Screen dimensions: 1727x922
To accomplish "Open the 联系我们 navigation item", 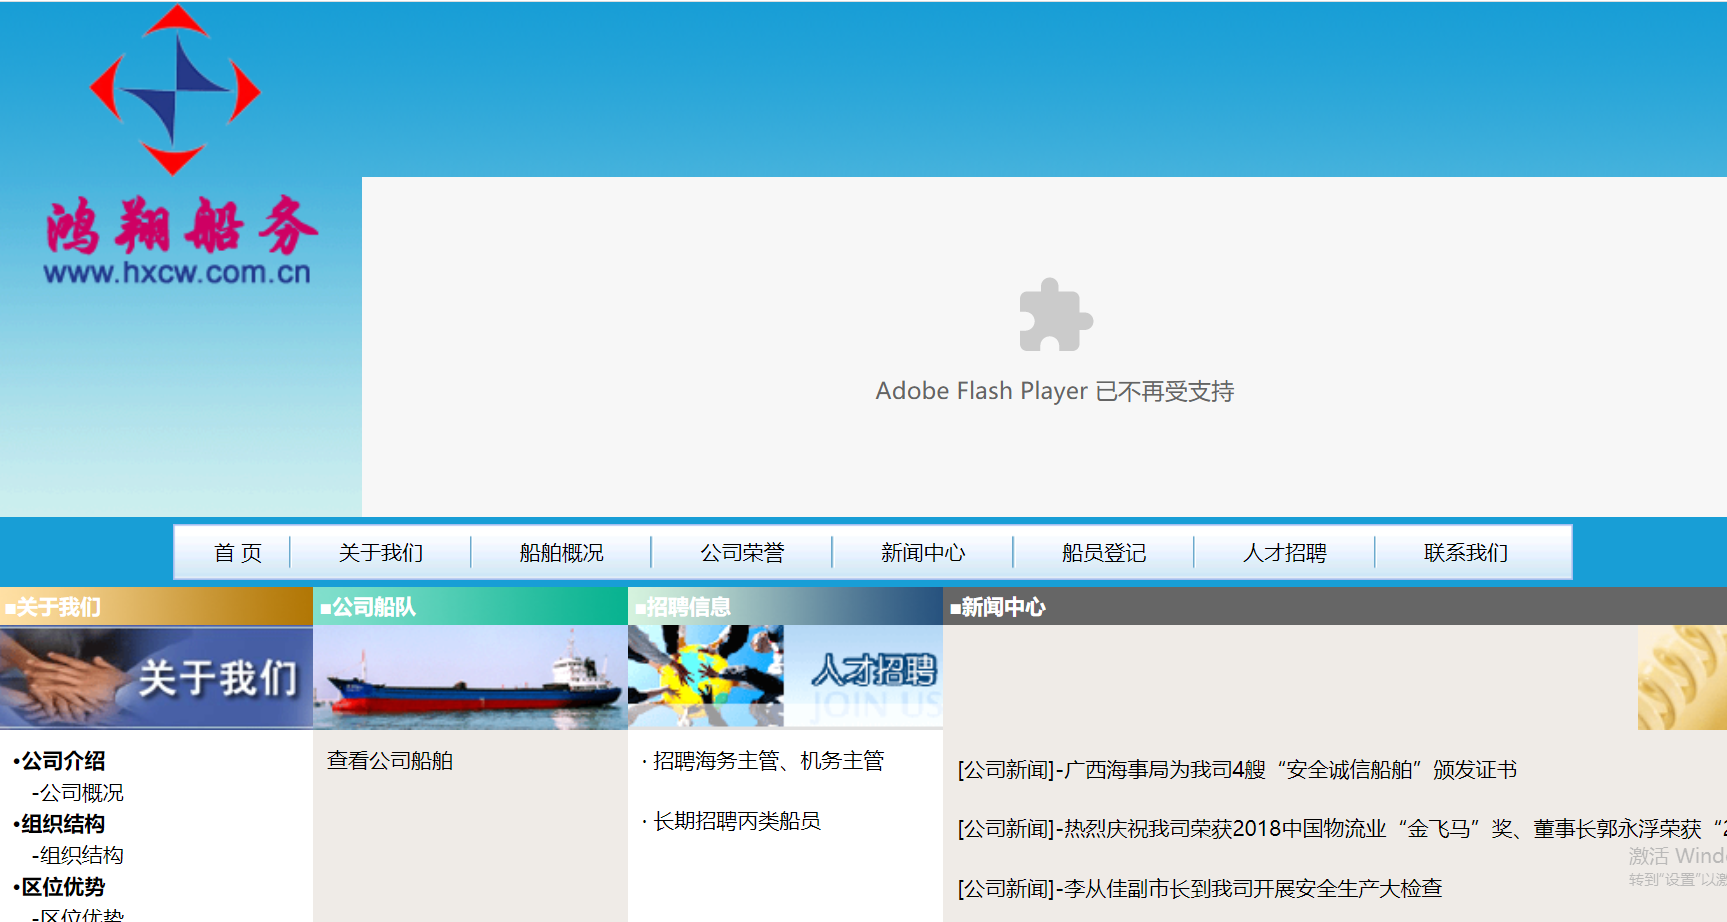I will pyautogui.click(x=1465, y=552).
